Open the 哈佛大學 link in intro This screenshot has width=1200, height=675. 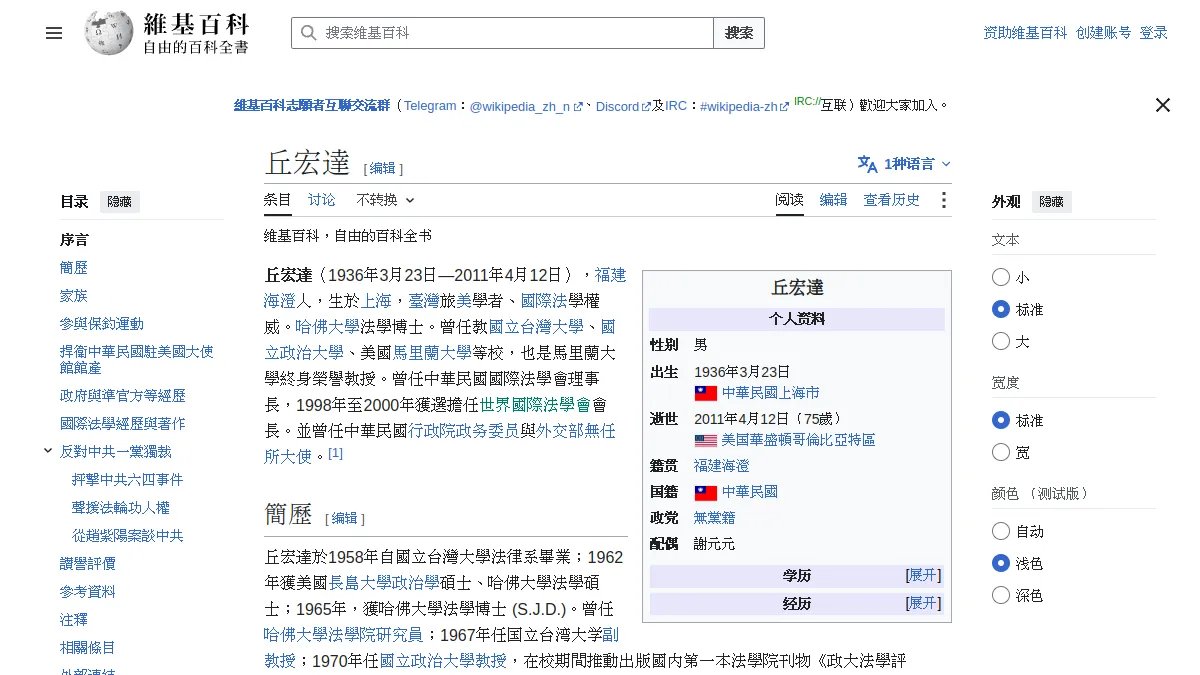click(x=328, y=326)
